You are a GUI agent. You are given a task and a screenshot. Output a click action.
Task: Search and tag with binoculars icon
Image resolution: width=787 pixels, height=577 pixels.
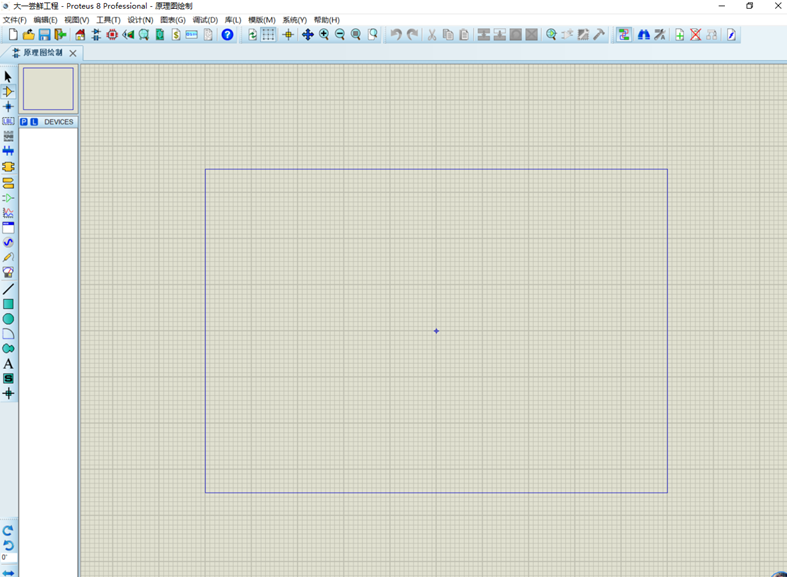click(644, 35)
